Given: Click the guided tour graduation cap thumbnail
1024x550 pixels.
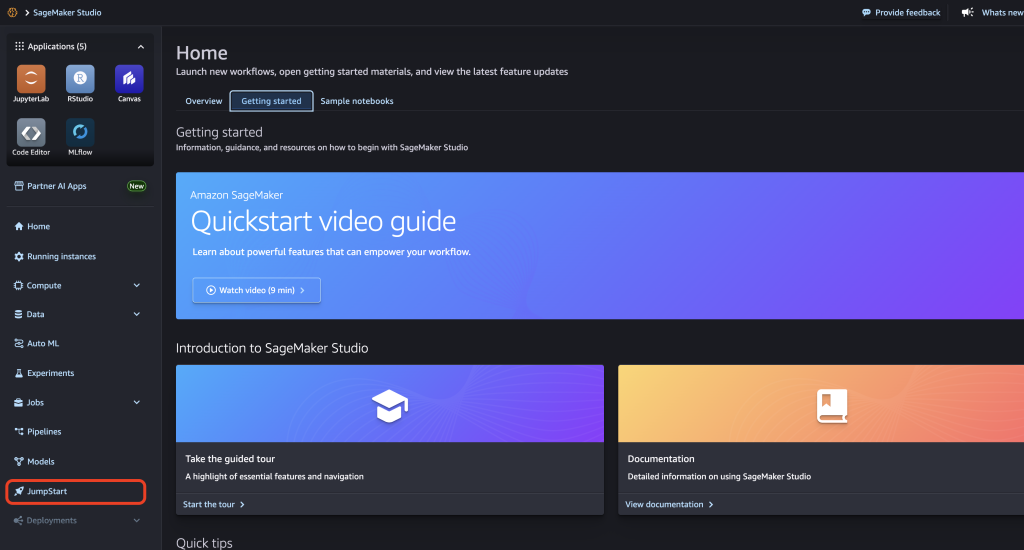Looking at the screenshot, I should [390, 404].
